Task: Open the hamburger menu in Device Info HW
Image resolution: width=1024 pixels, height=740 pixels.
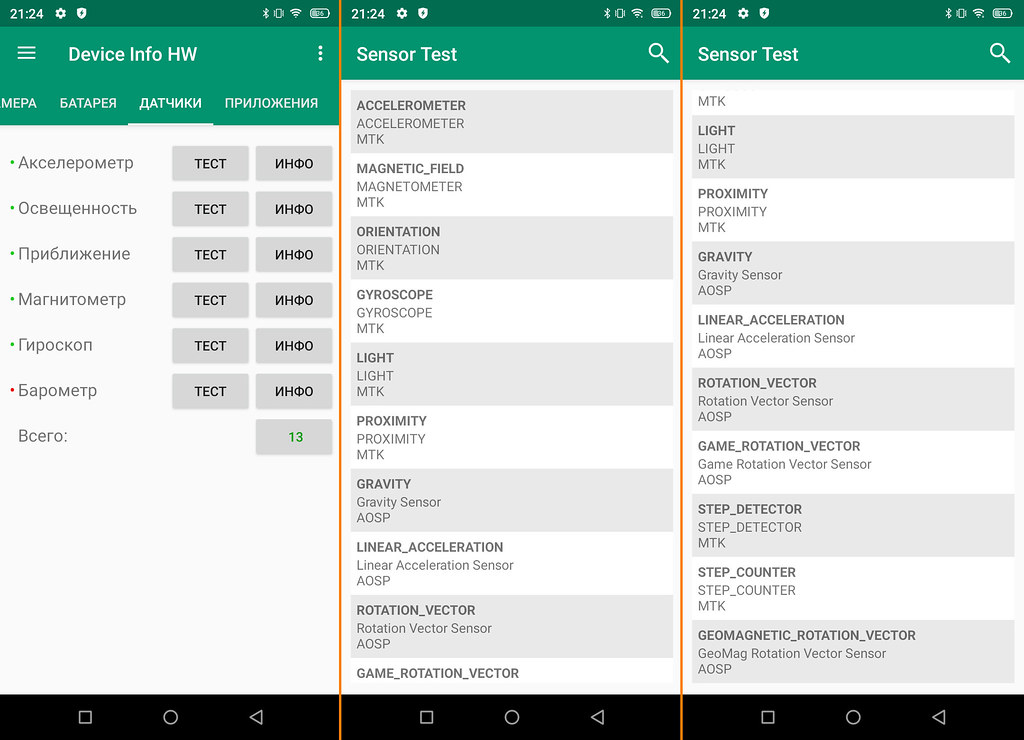Action: click(x=27, y=54)
